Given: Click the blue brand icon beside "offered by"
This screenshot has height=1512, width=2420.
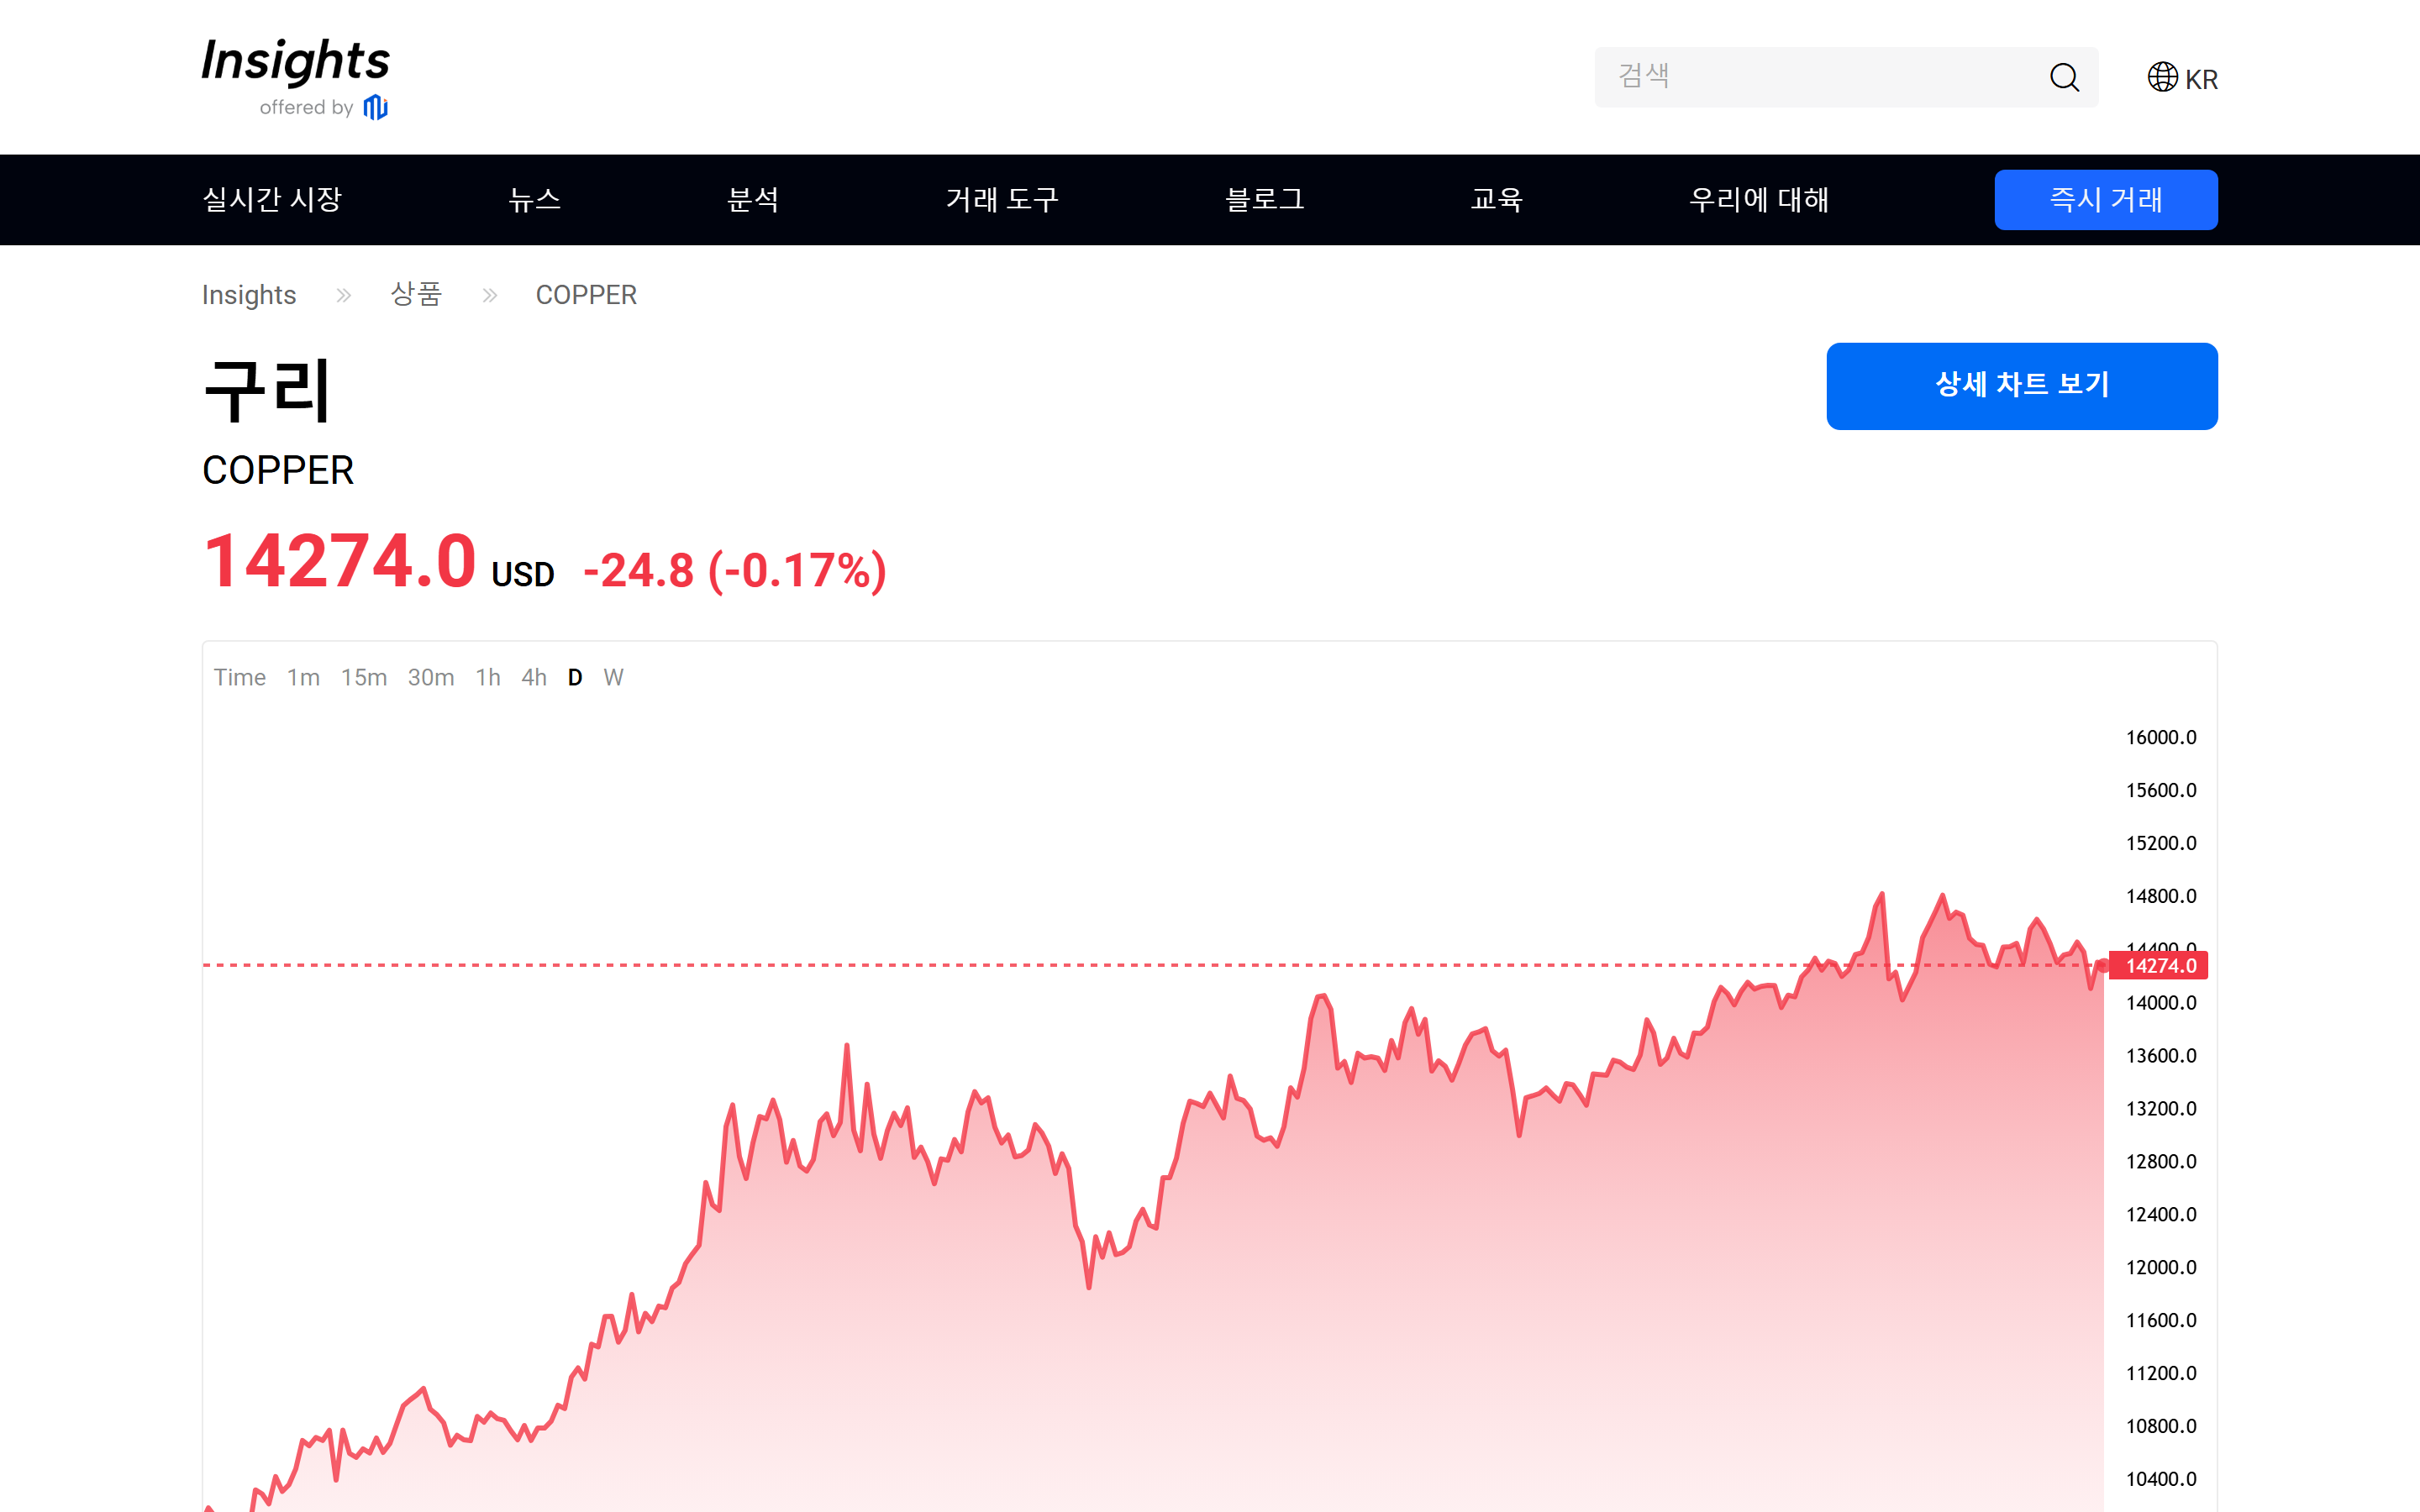Looking at the screenshot, I should coord(375,107).
